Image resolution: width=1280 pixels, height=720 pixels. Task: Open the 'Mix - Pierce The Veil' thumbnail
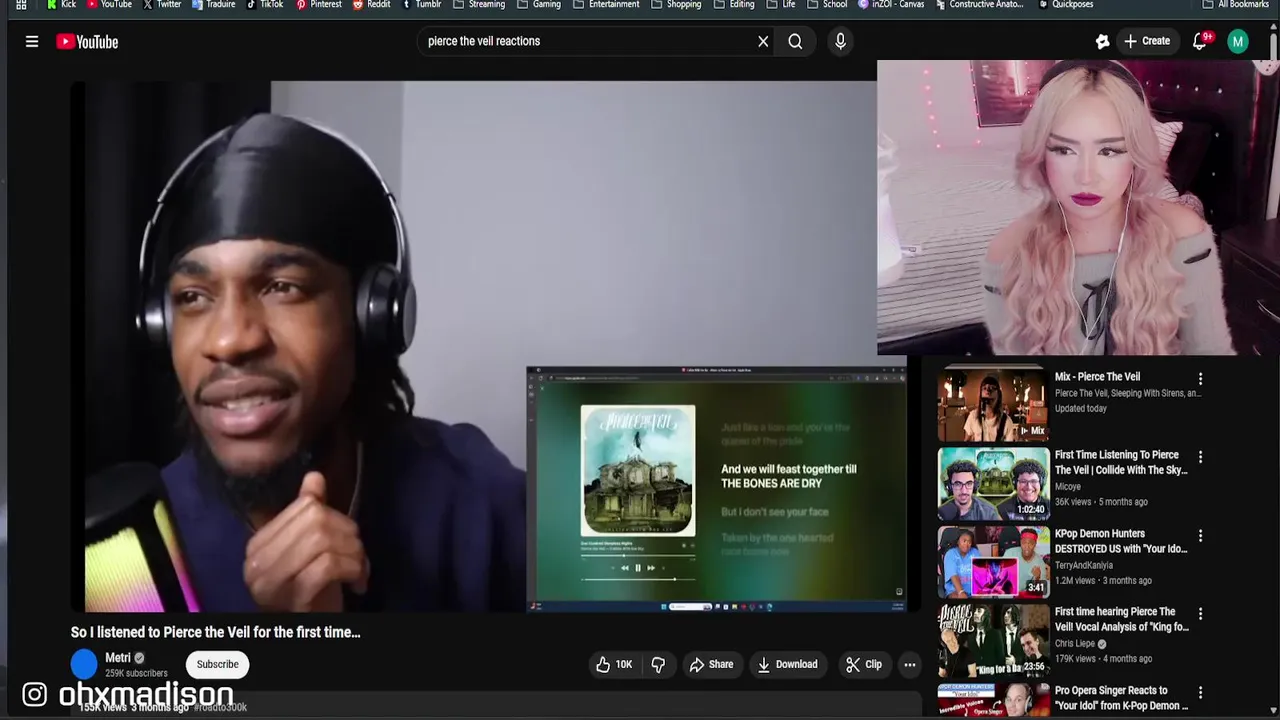[993, 405]
